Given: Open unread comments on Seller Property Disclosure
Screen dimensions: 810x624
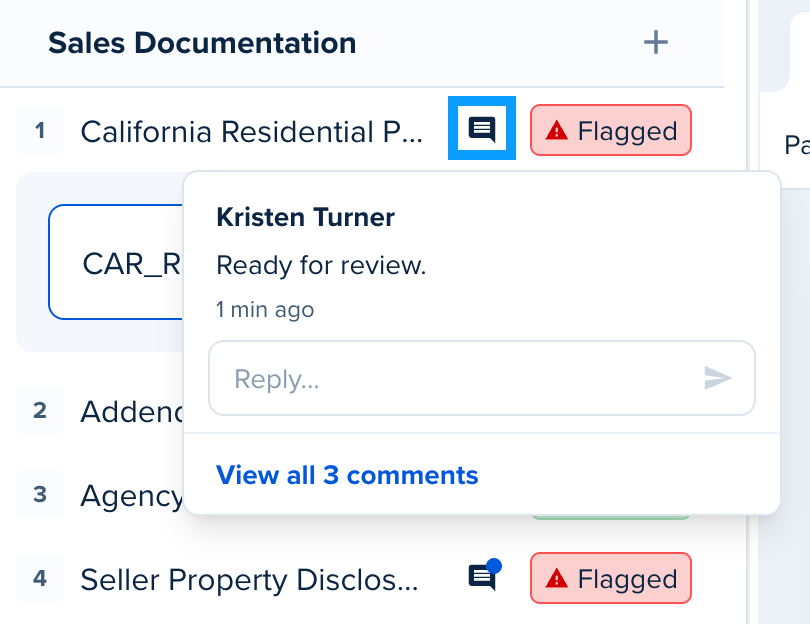Looking at the screenshot, I should click(484, 575).
